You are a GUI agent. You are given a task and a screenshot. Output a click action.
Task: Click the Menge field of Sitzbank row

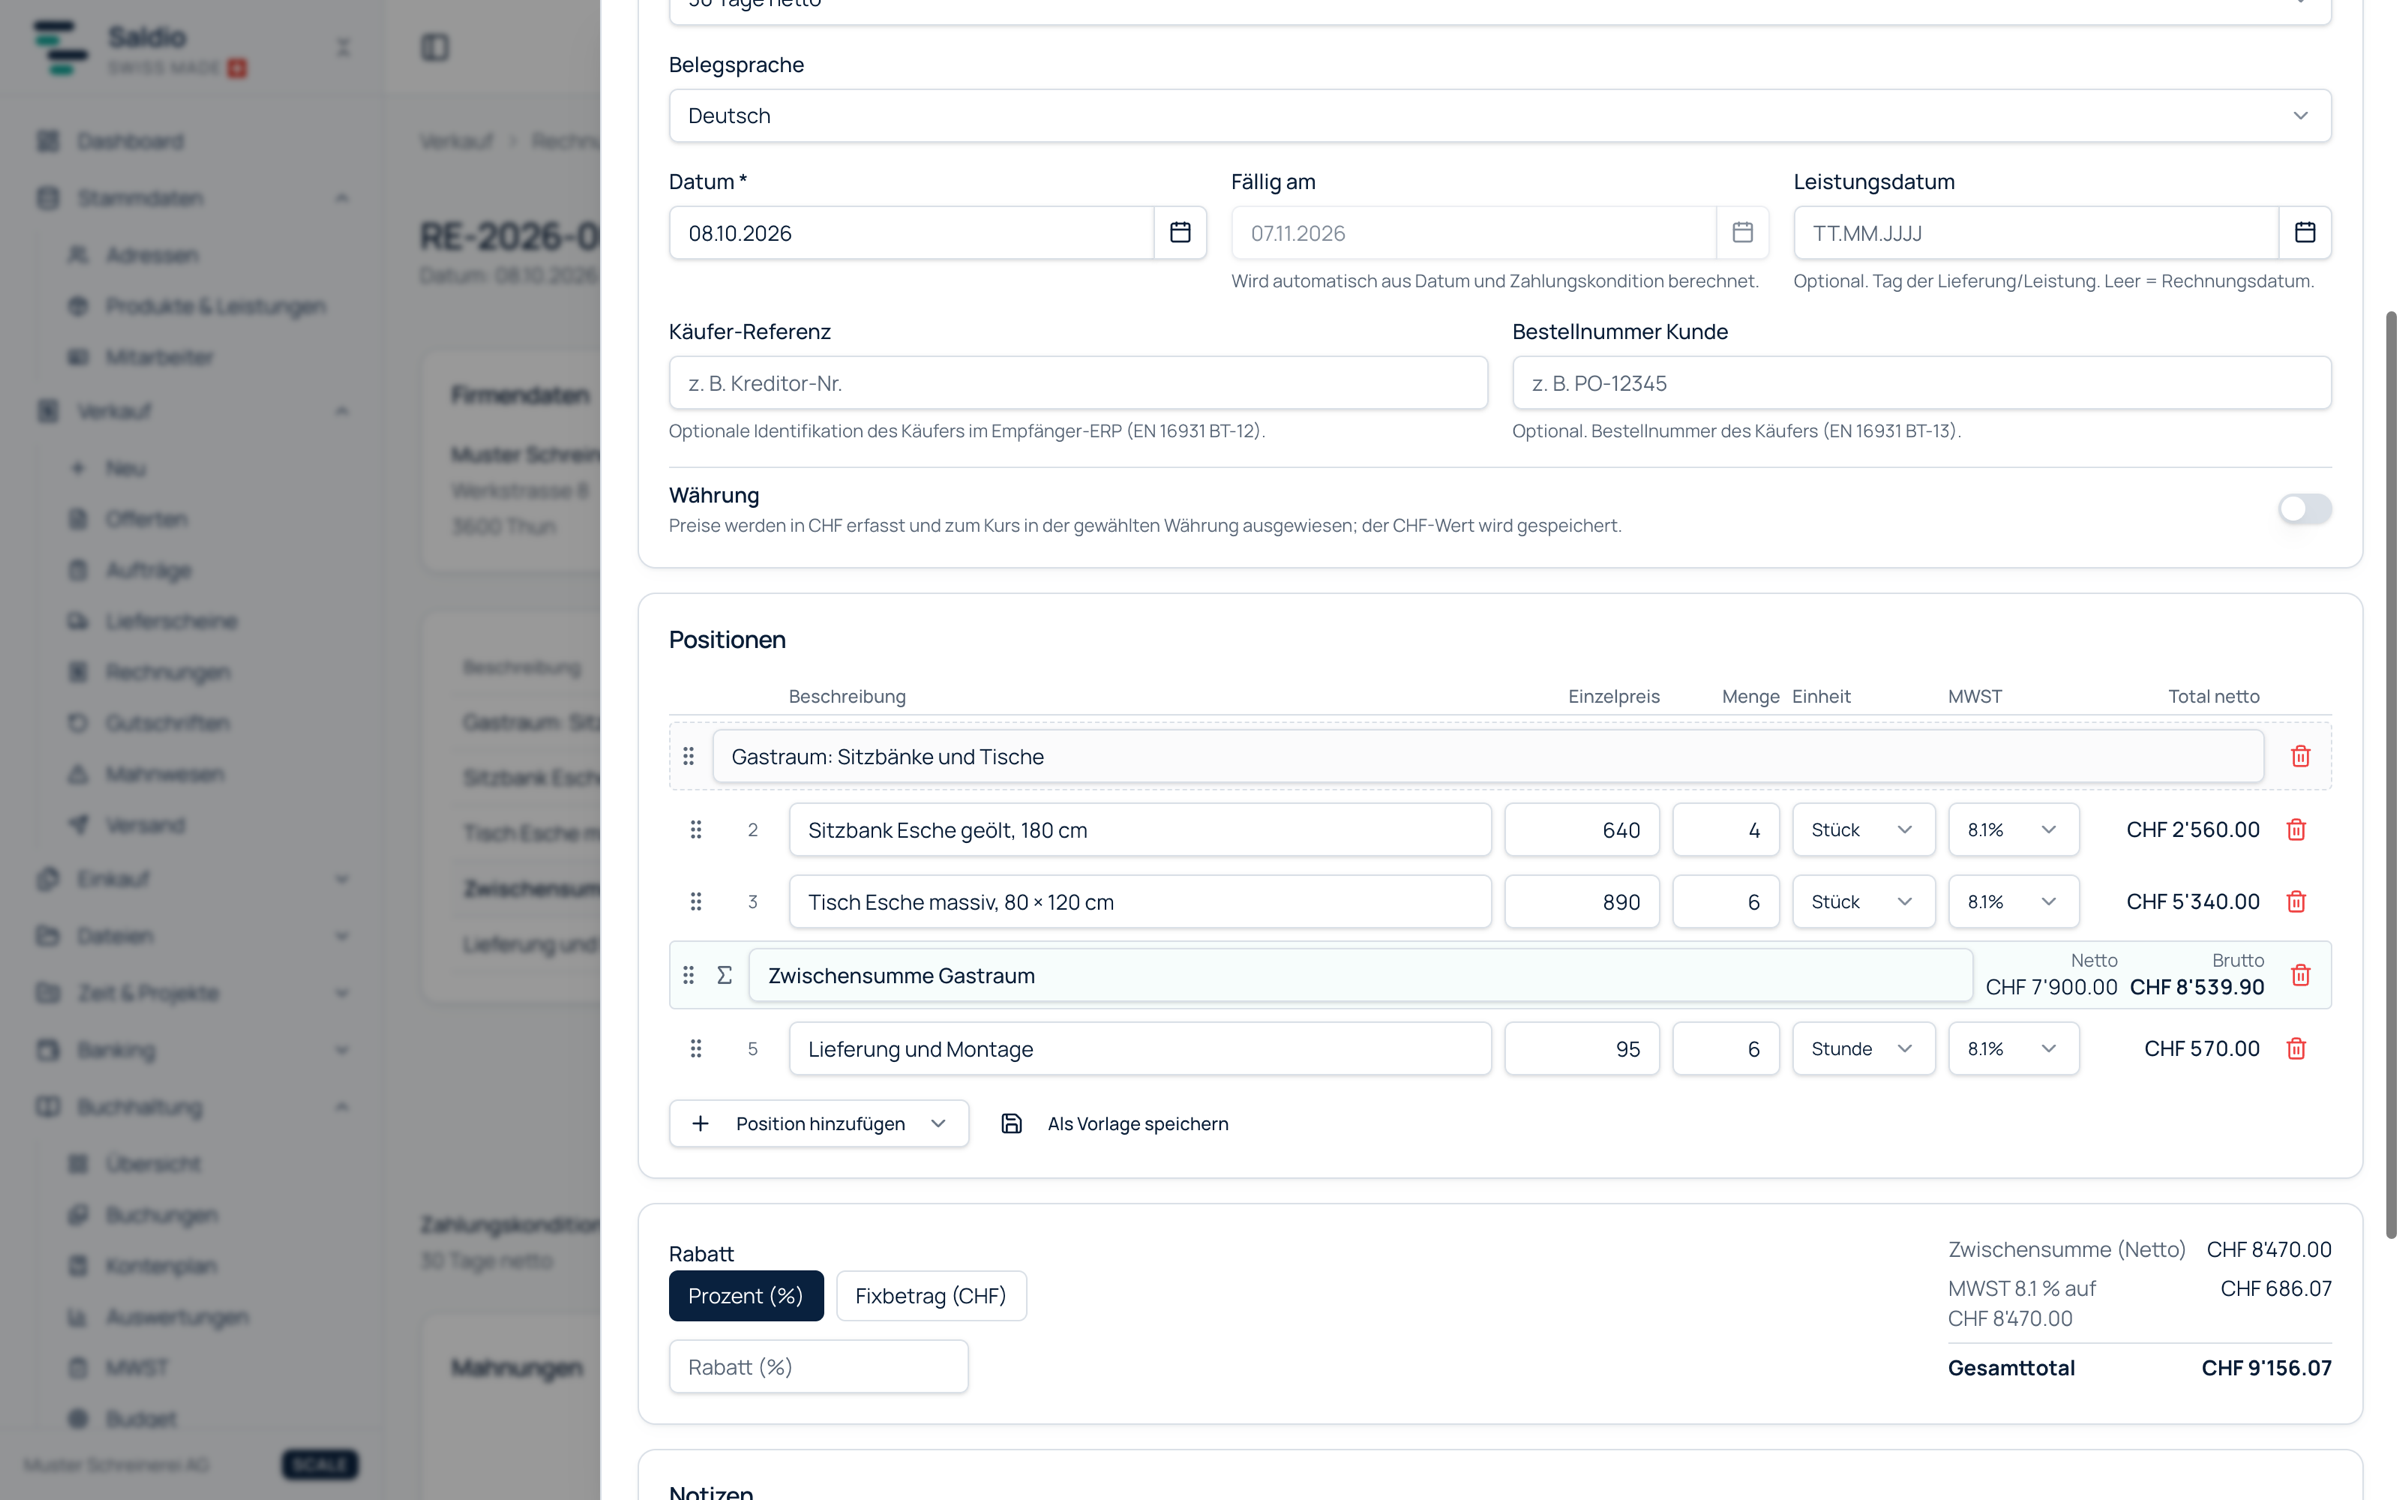1725,830
